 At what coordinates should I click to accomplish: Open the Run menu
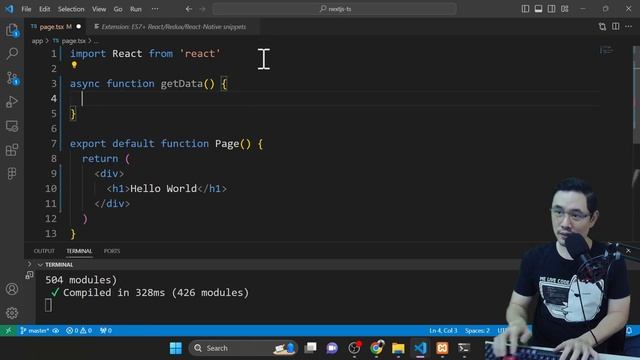click(x=136, y=9)
